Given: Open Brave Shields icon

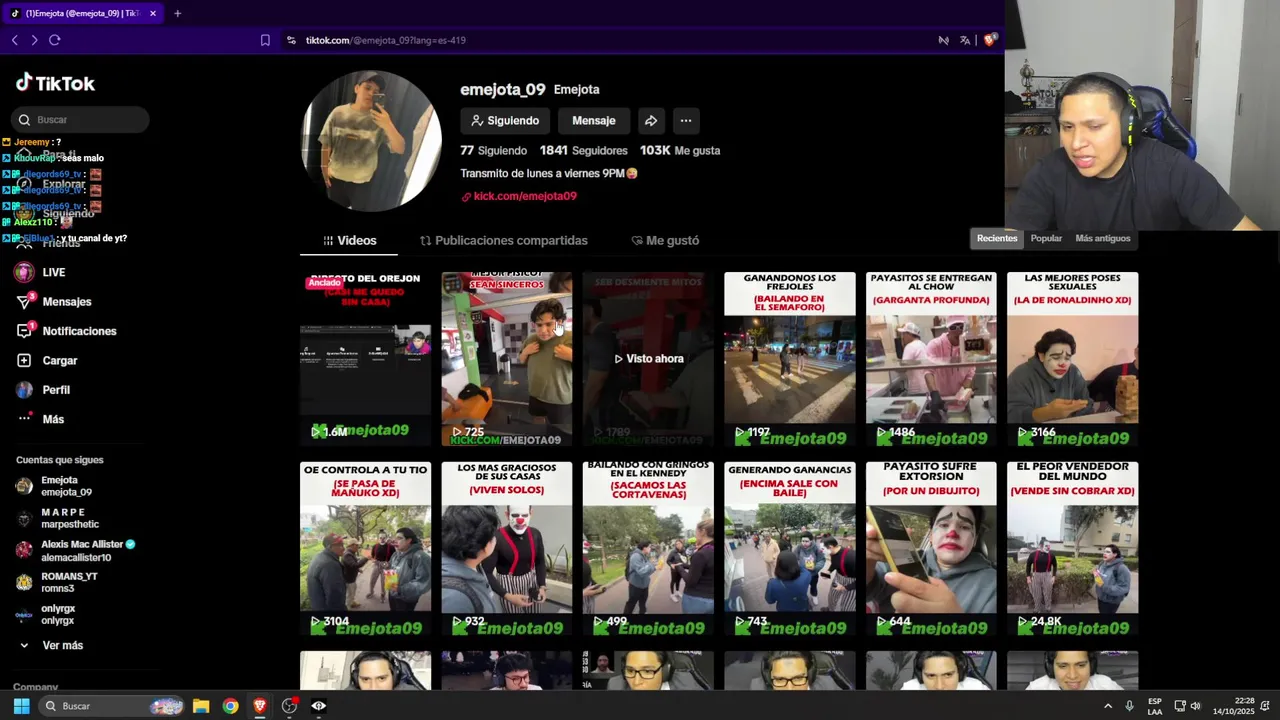Looking at the screenshot, I should (989, 40).
